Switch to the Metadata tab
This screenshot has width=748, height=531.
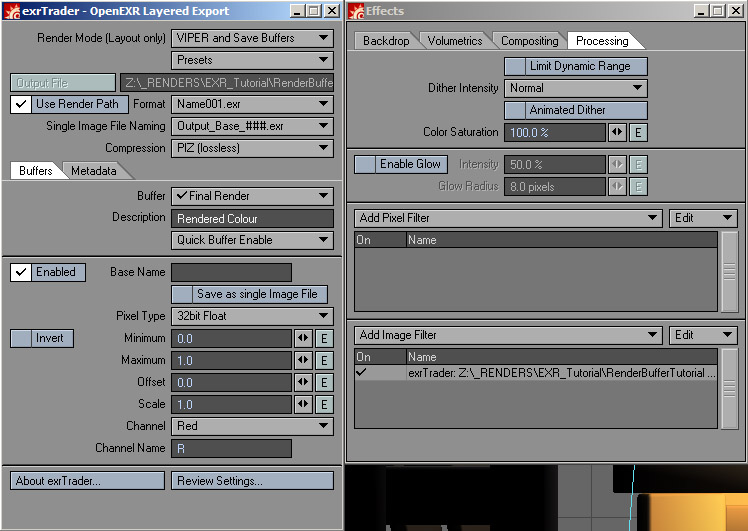tap(94, 171)
